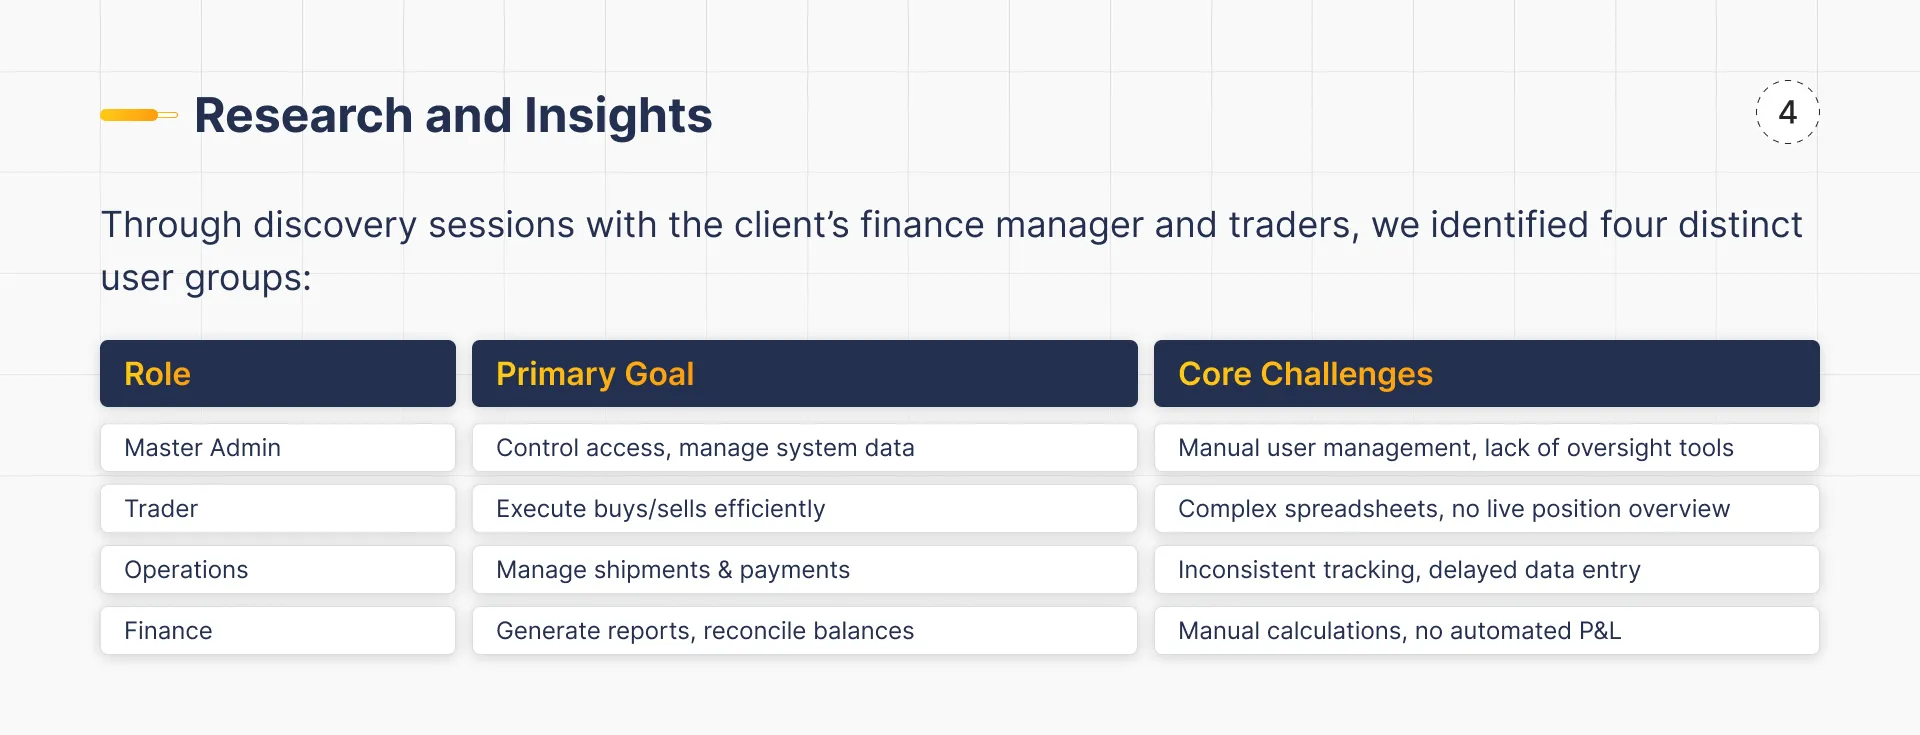Click the words "user groups:" in intro

click(x=206, y=278)
